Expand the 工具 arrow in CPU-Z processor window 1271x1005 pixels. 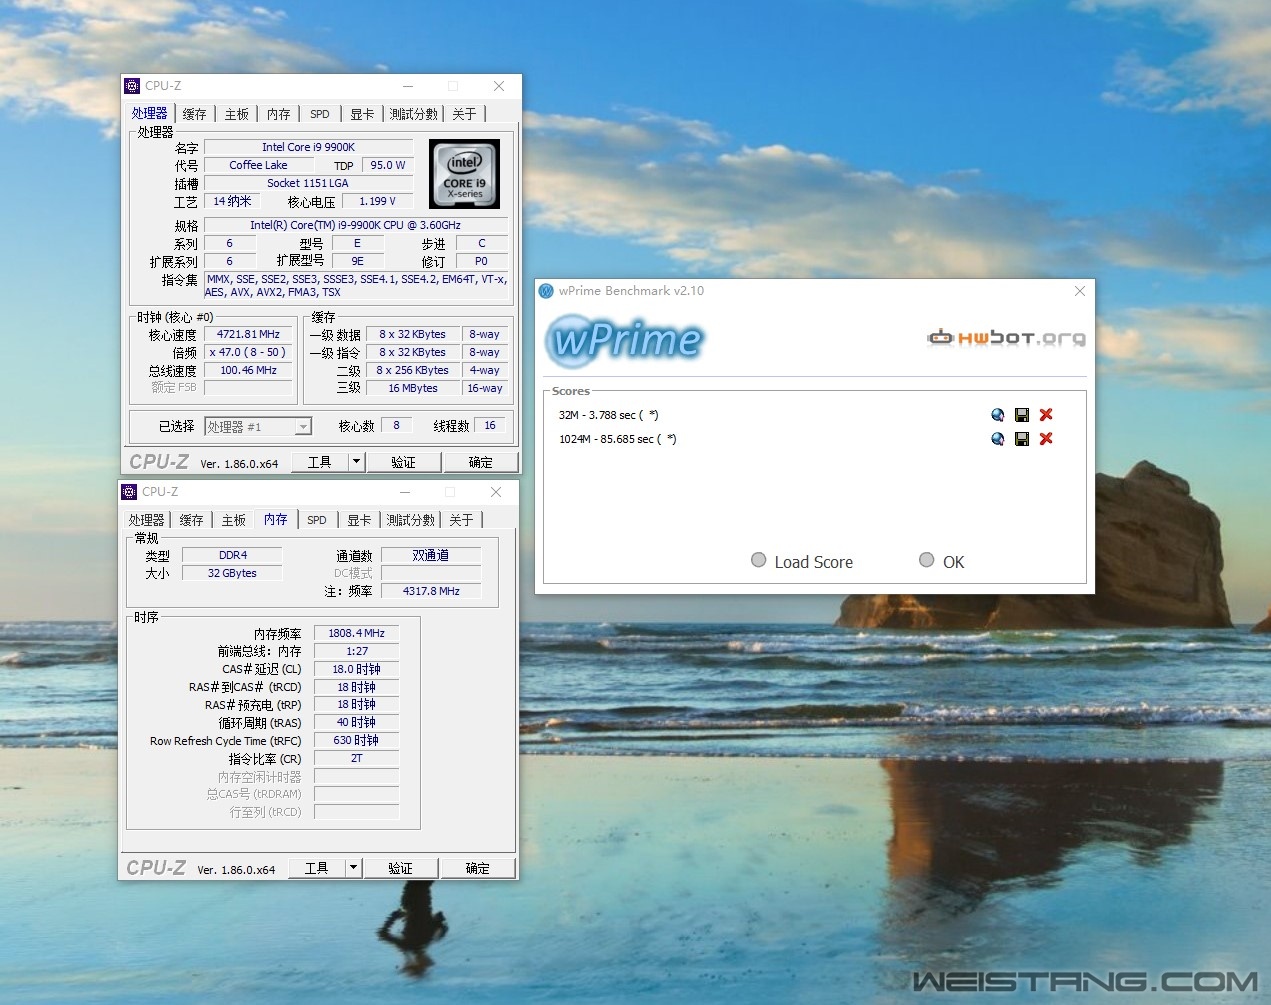point(356,462)
